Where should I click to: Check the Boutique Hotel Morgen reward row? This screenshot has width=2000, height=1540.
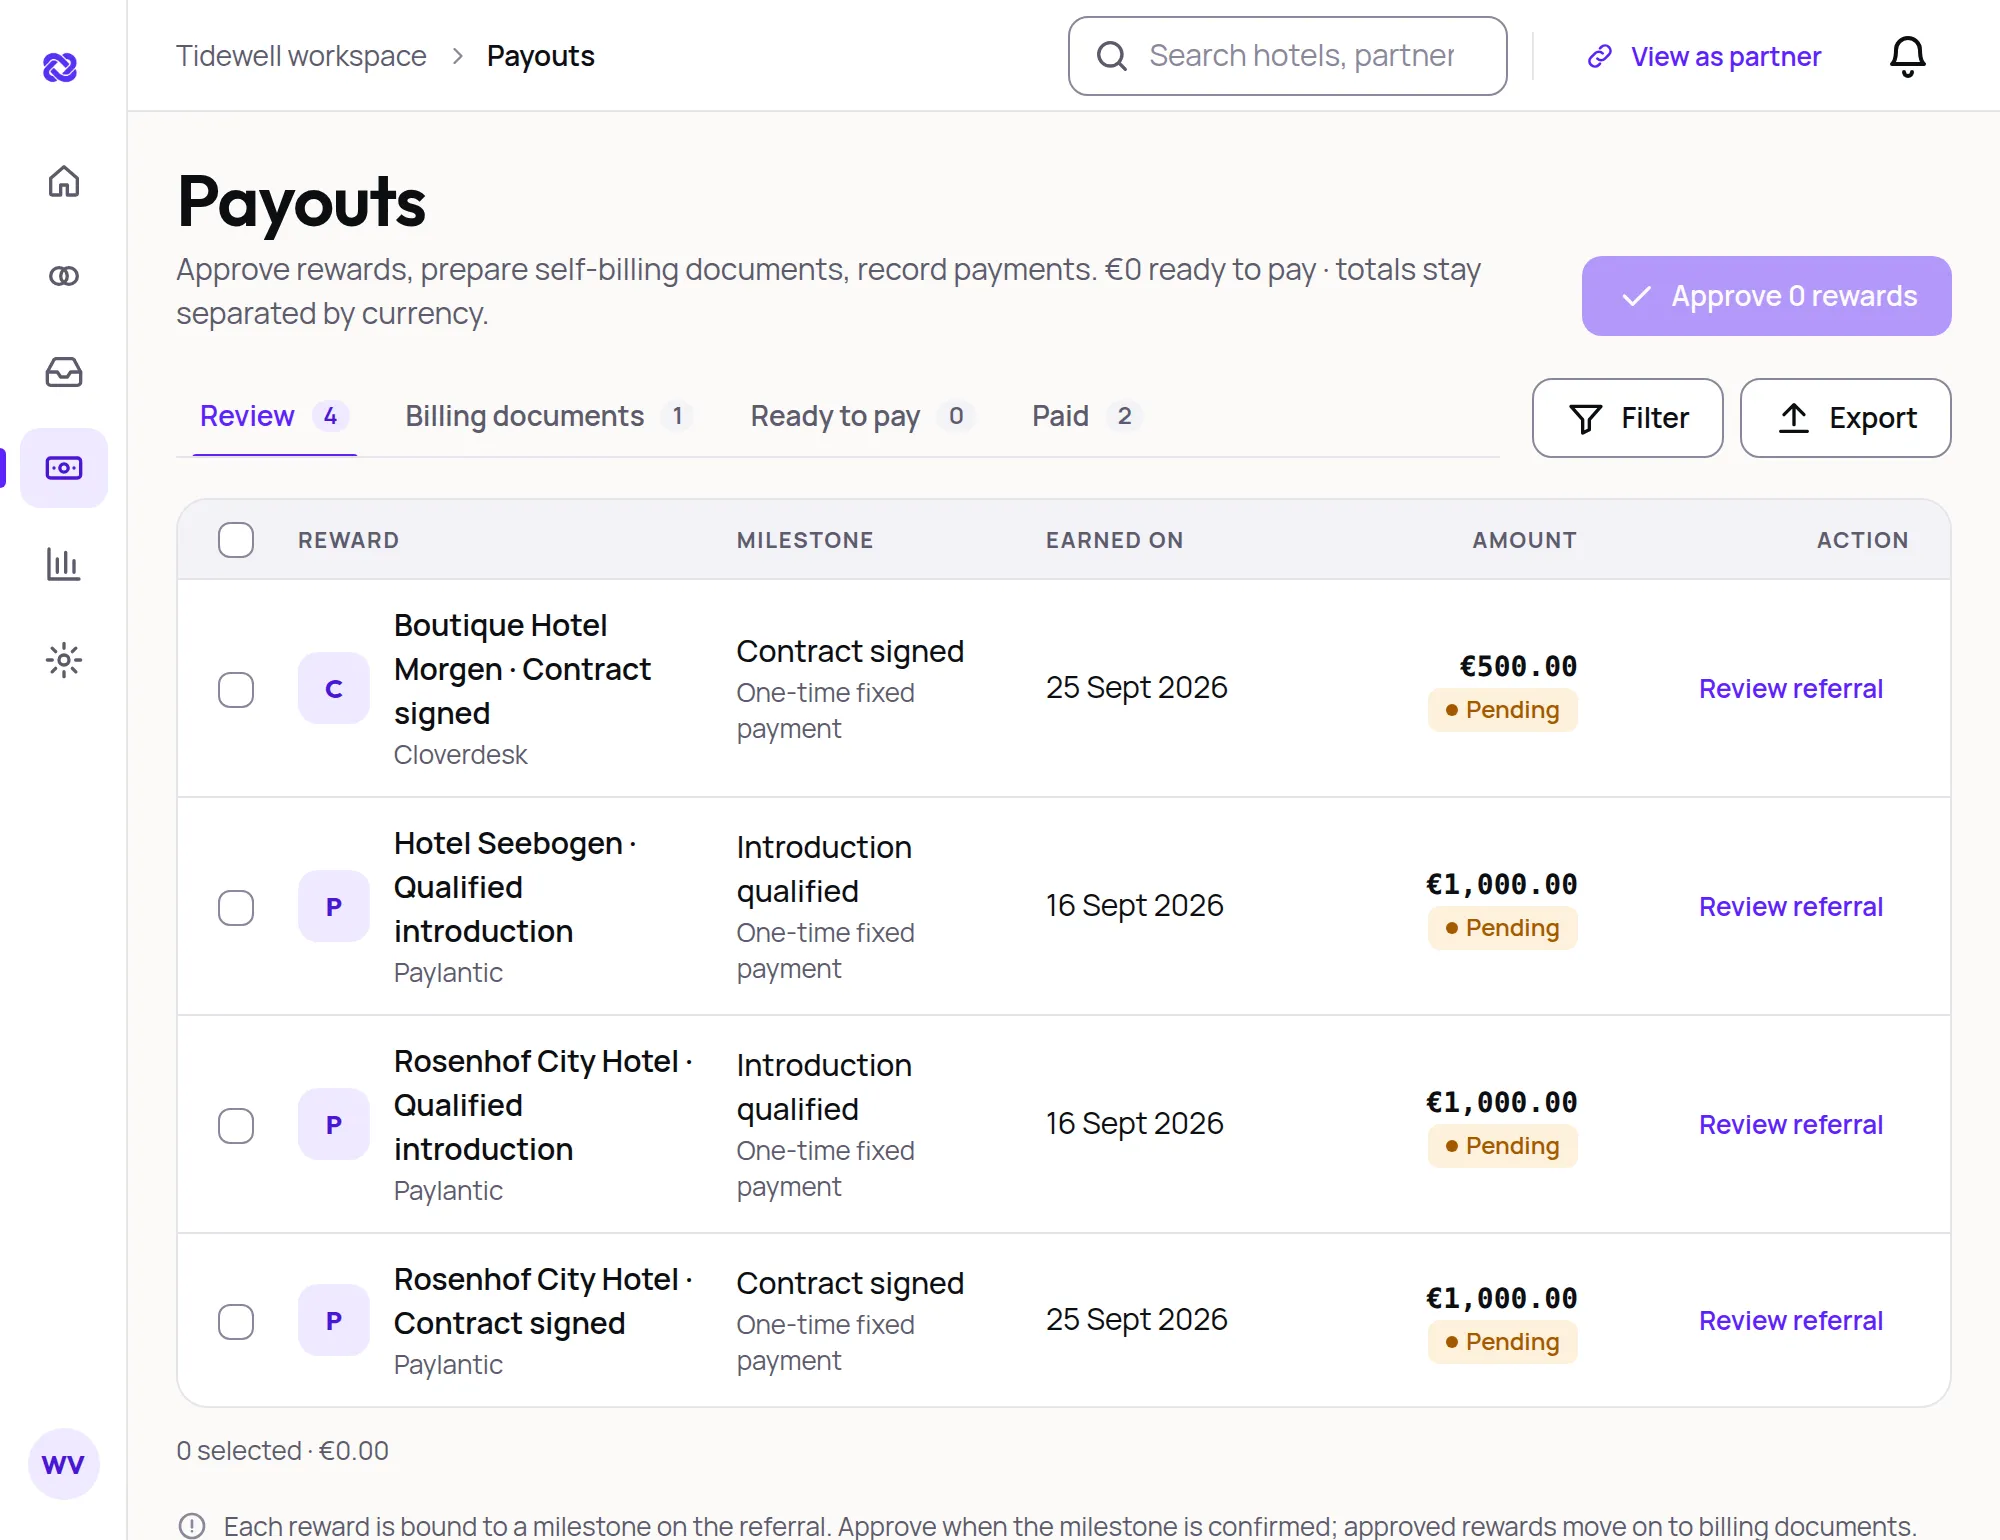point(236,690)
